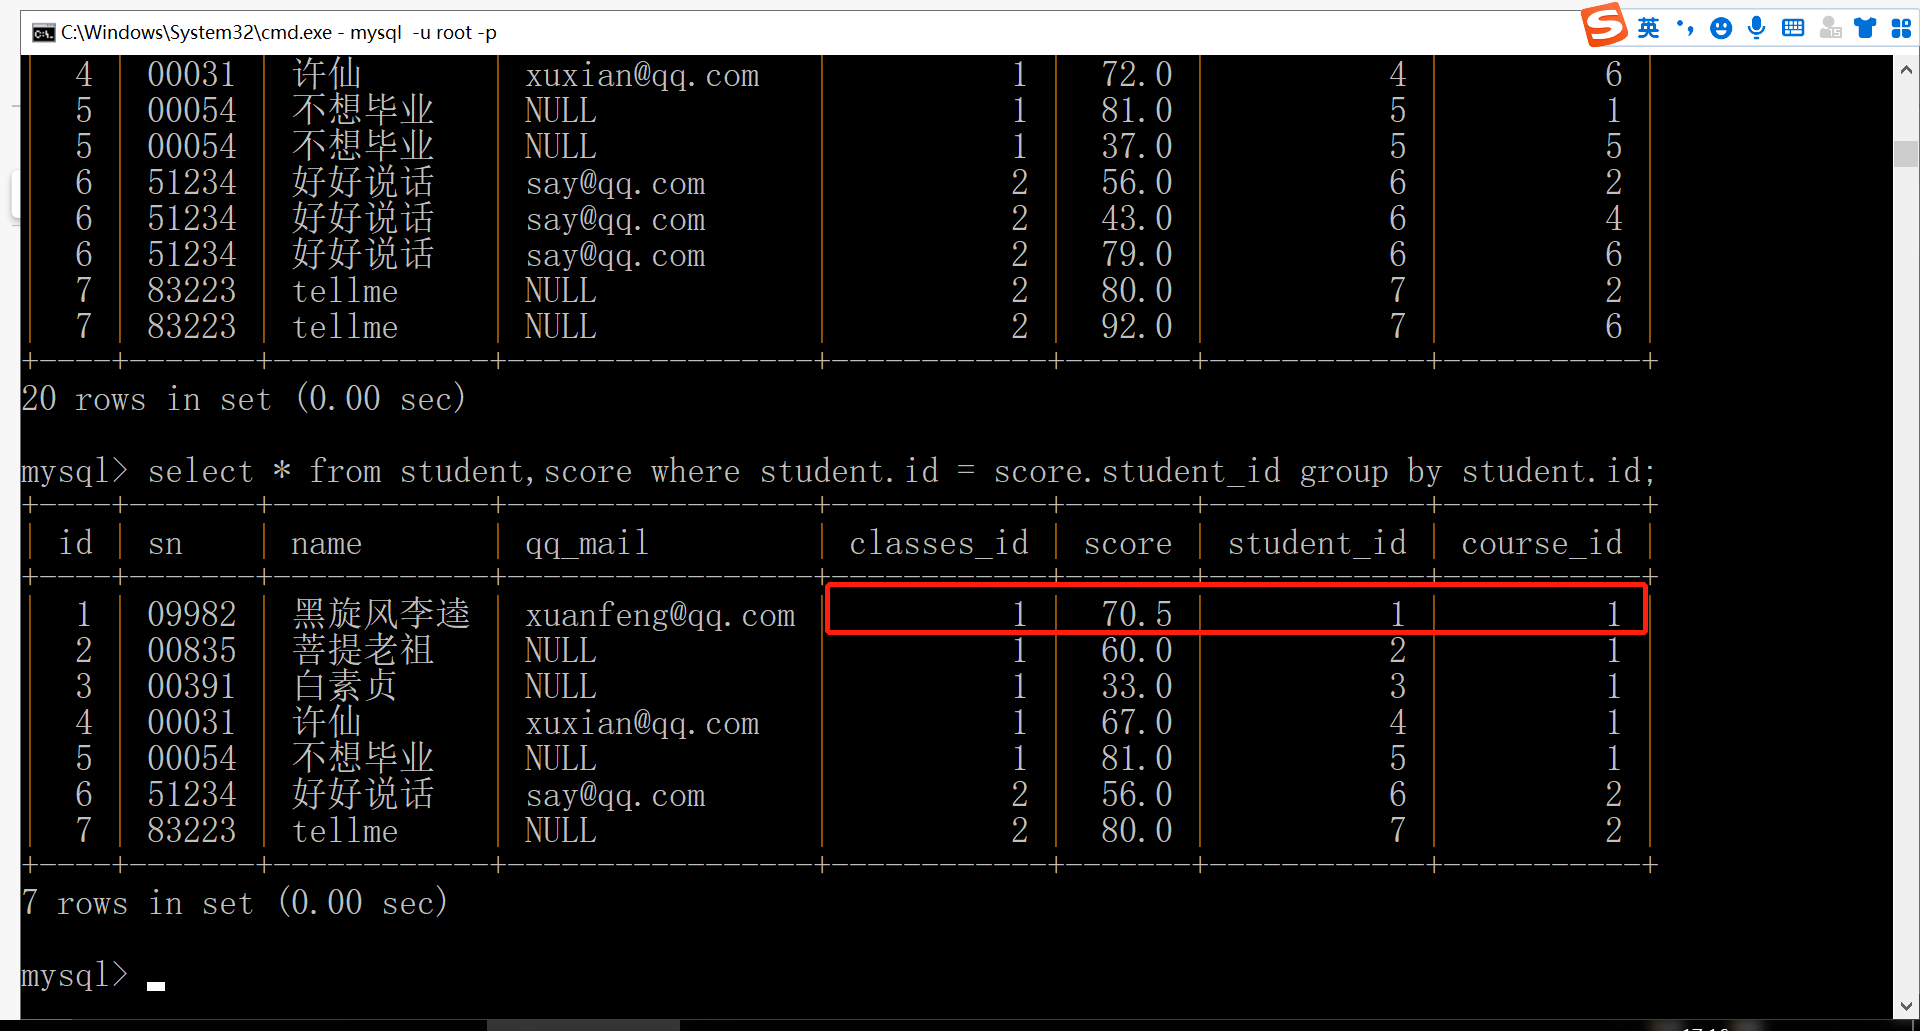Click the user account icon in the IME bar
The image size is (1920, 1031).
tap(1830, 28)
